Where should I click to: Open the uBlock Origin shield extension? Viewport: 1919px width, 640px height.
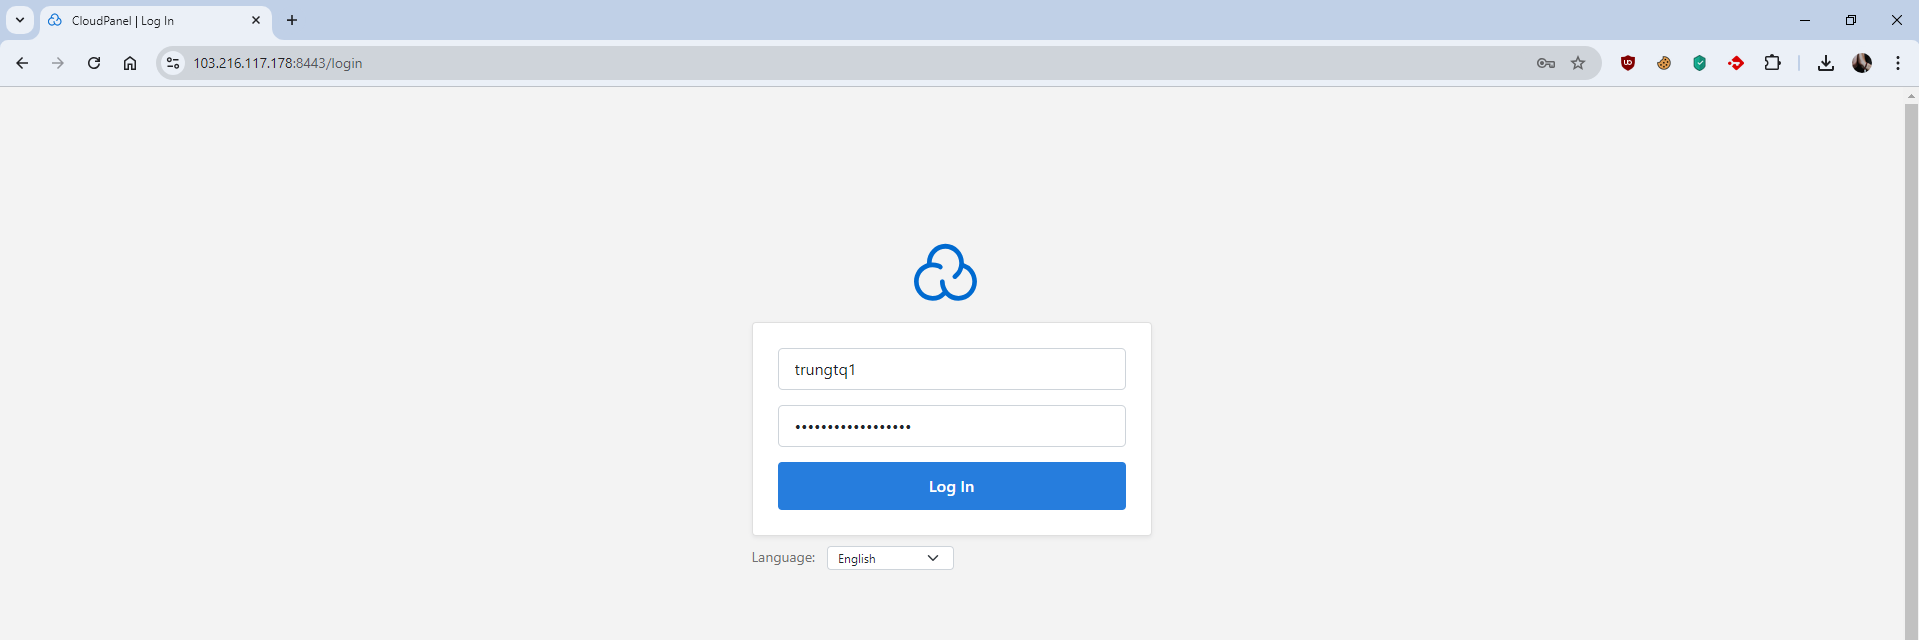[x=1628, y=63]
